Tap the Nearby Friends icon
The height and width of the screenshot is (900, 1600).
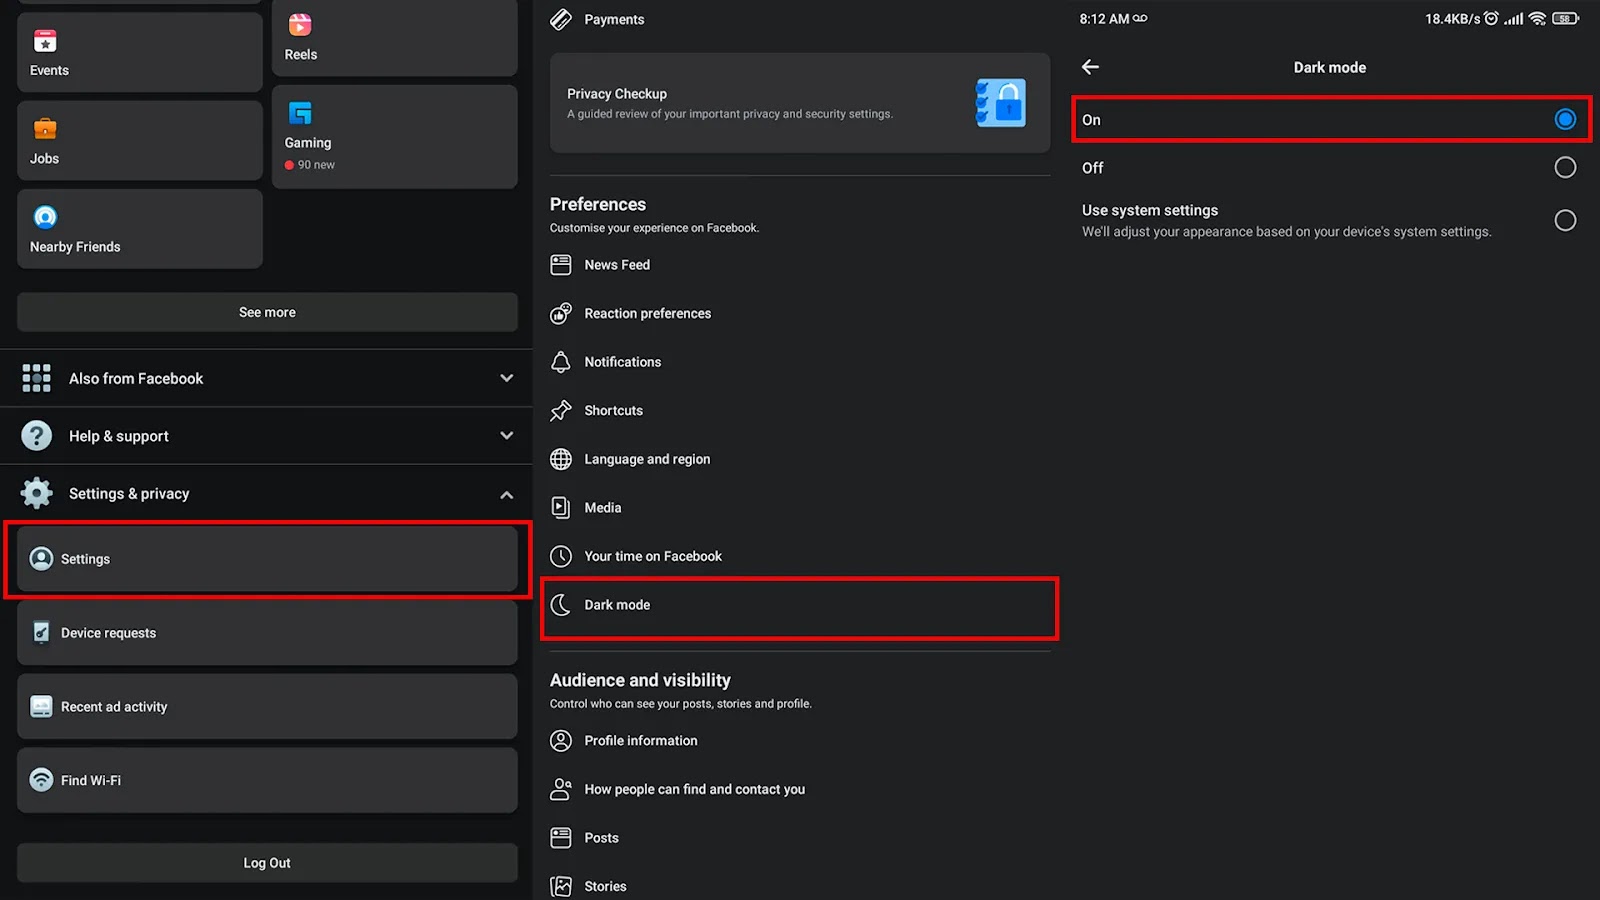(x=45, y=217)
